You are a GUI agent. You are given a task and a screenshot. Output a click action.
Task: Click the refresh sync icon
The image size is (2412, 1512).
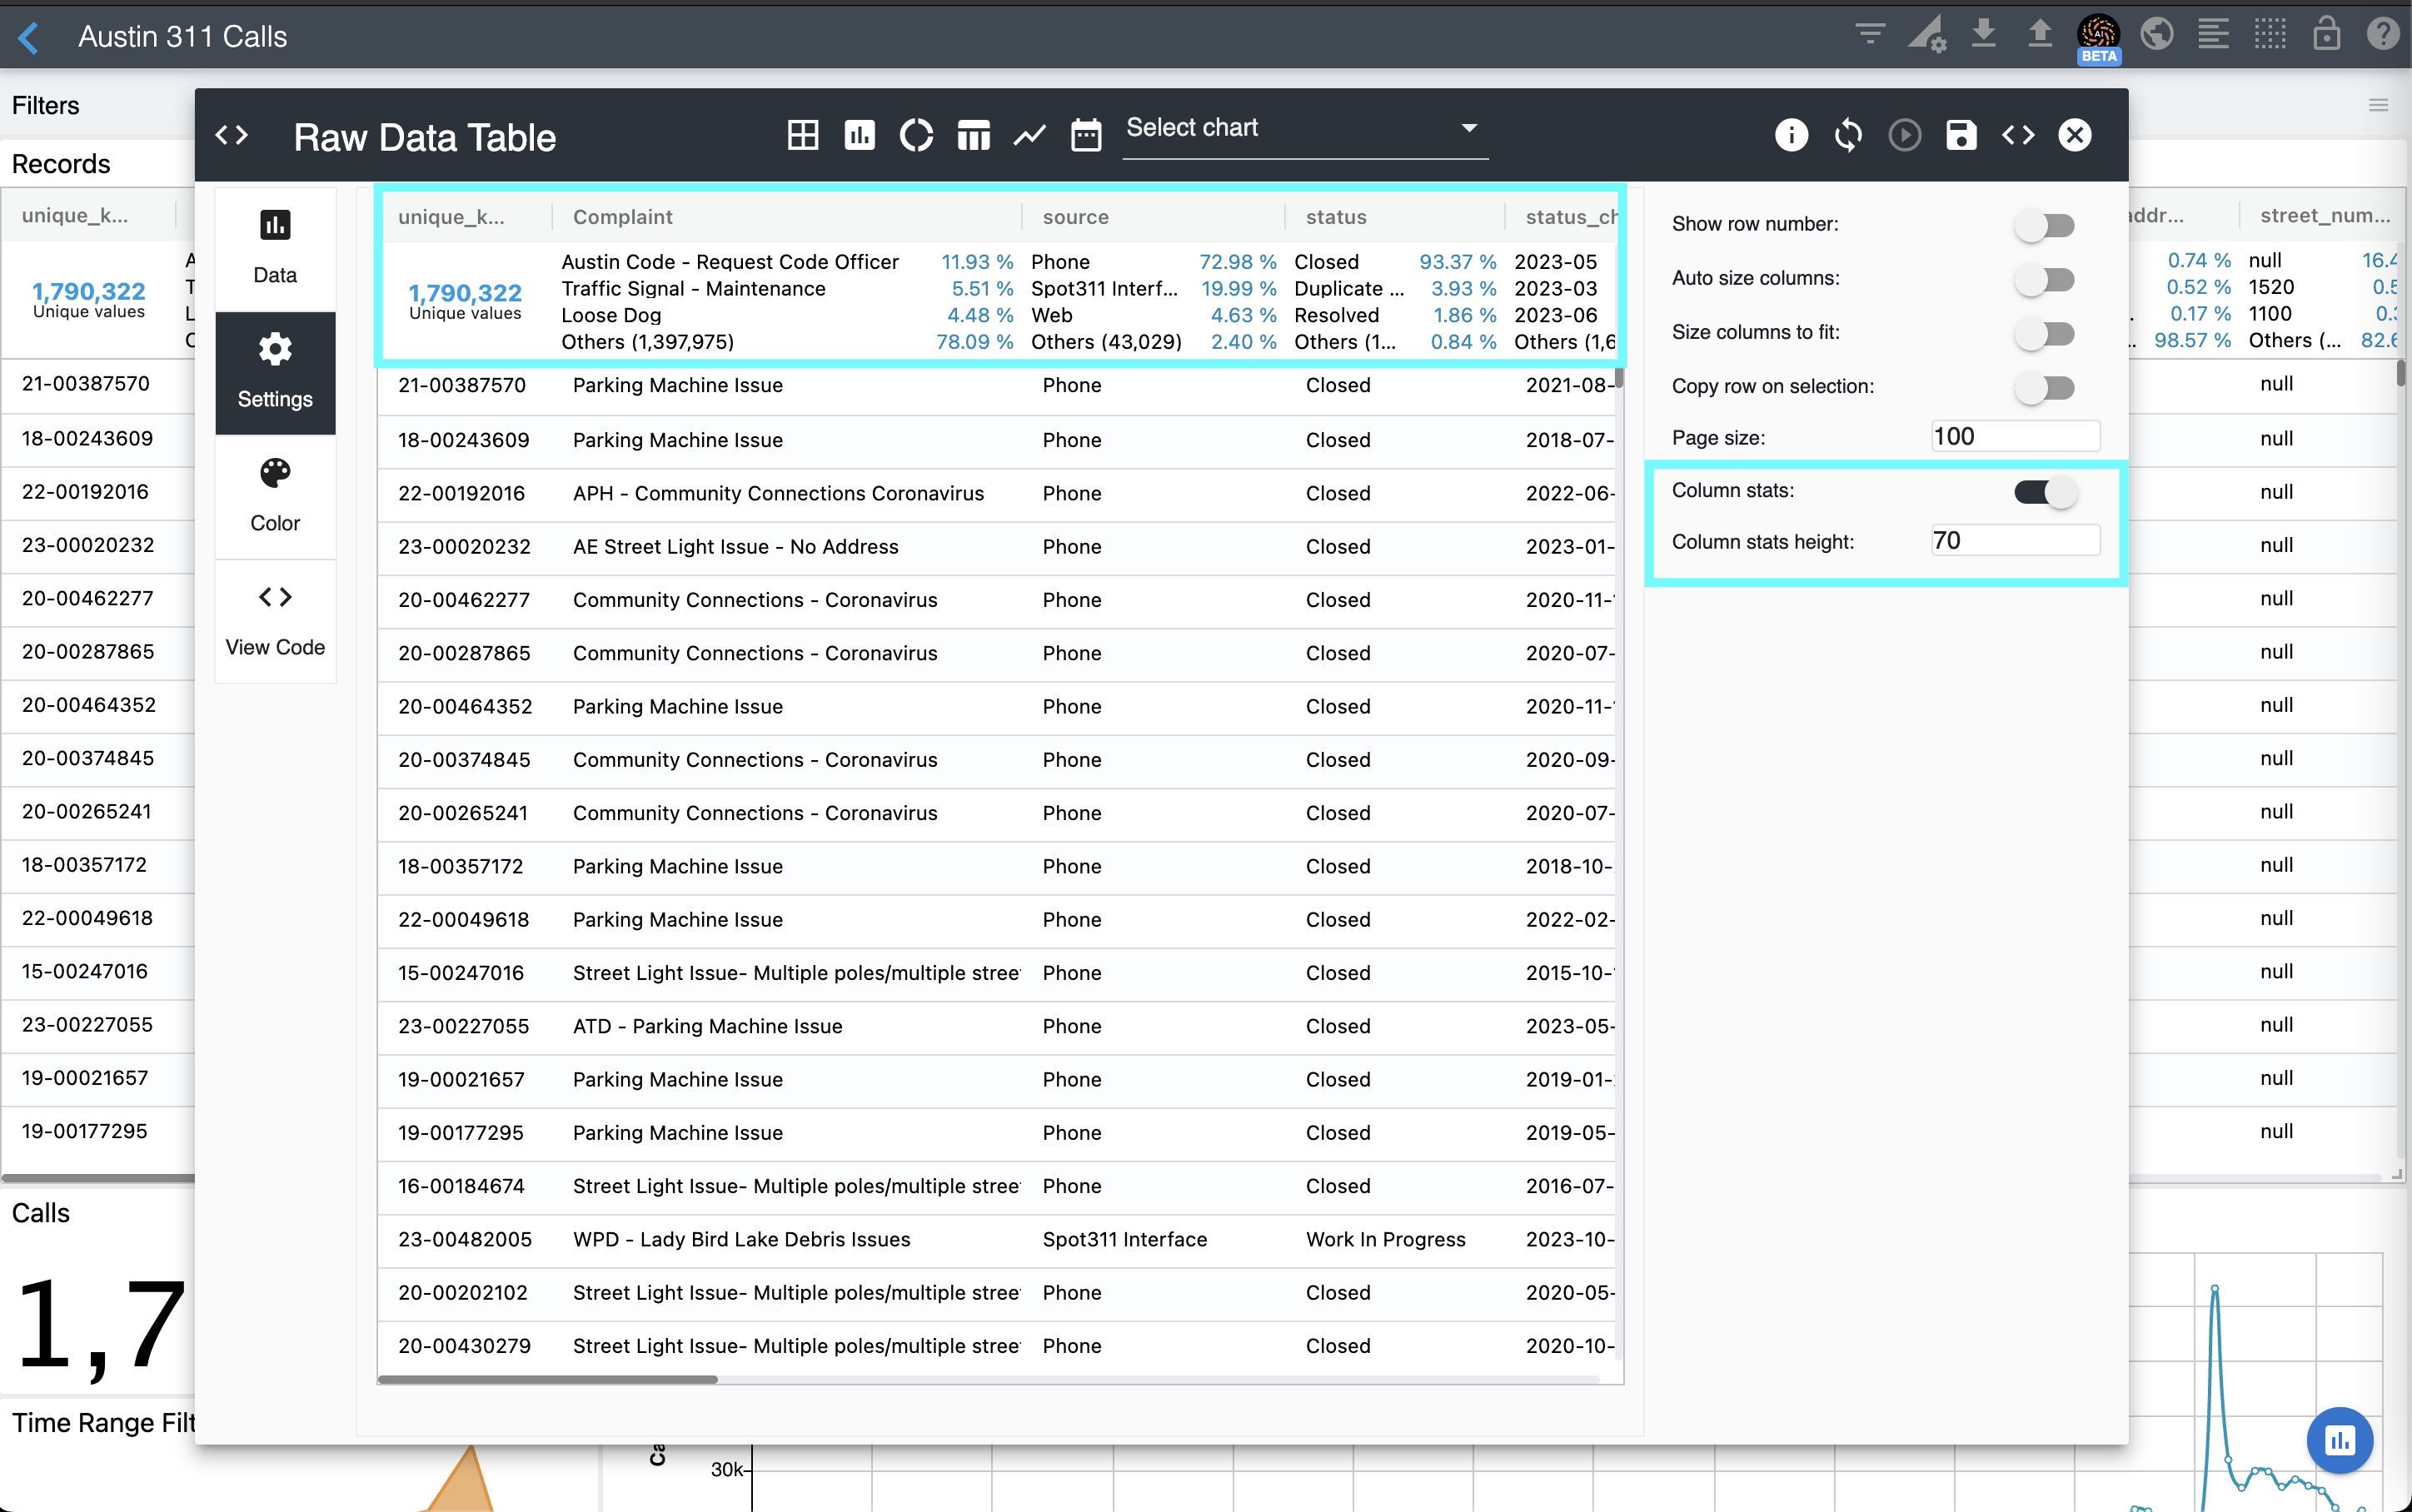[x=1848, y=135]
